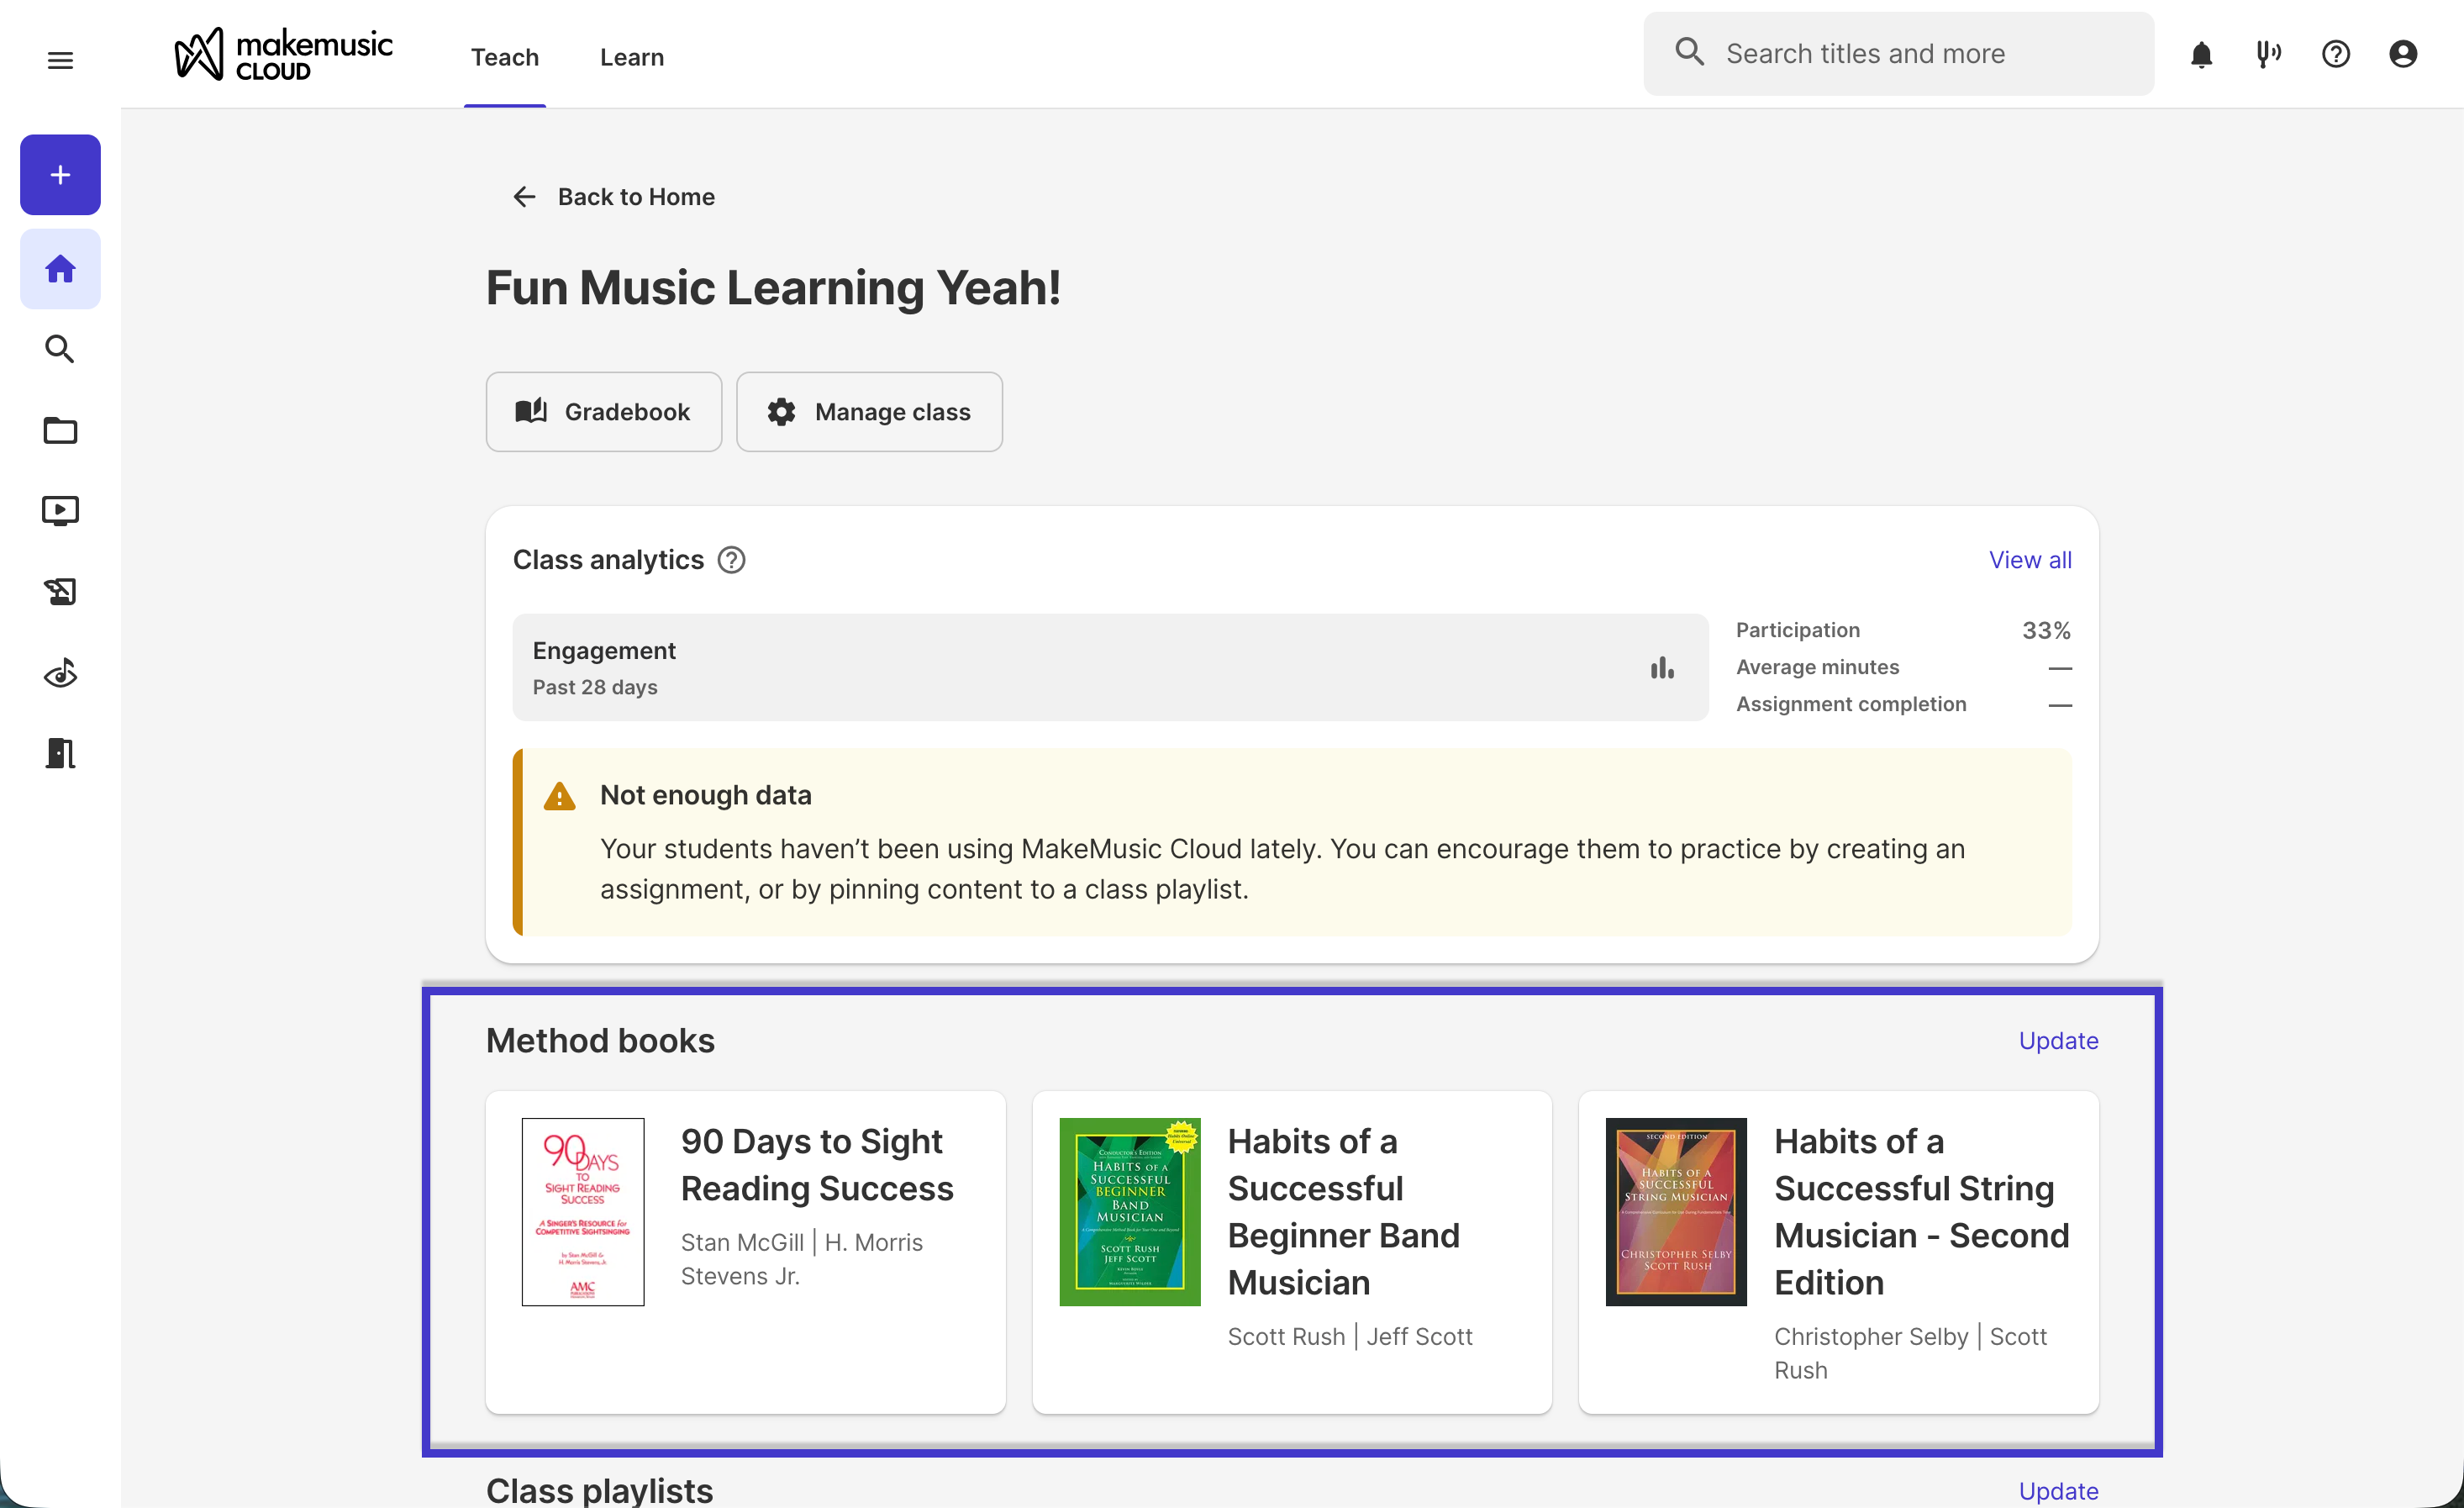Click the magnifier icon in search bar

click(x=1689, y=52)
